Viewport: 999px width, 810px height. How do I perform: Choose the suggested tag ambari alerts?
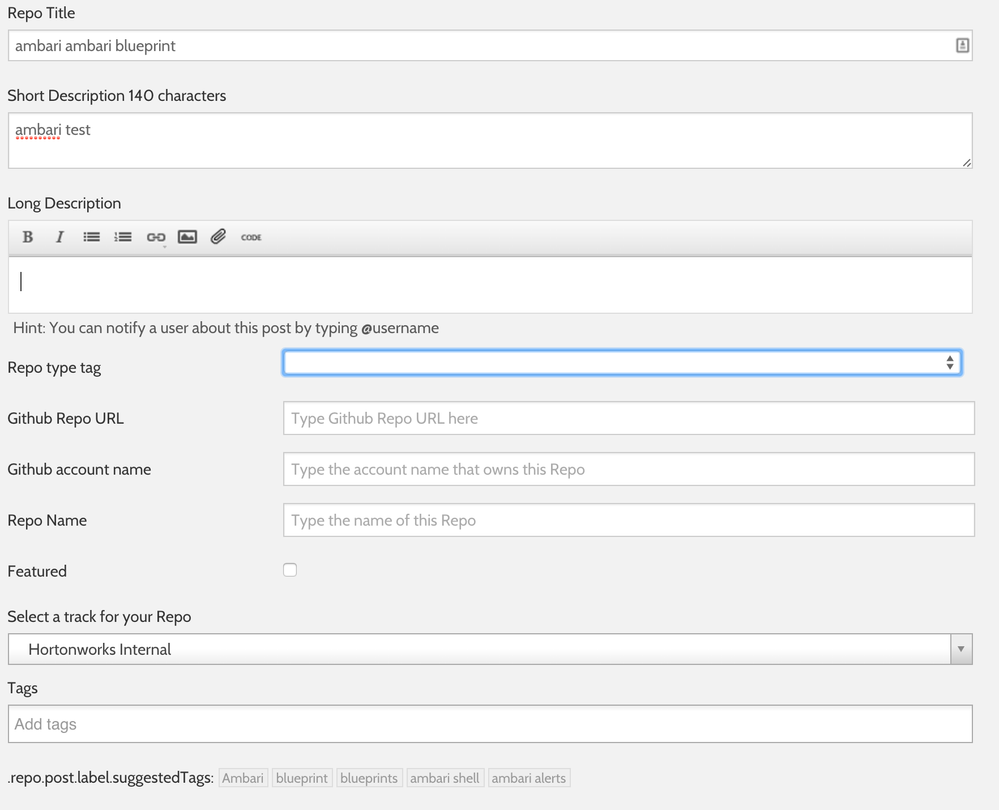(529, 778)
